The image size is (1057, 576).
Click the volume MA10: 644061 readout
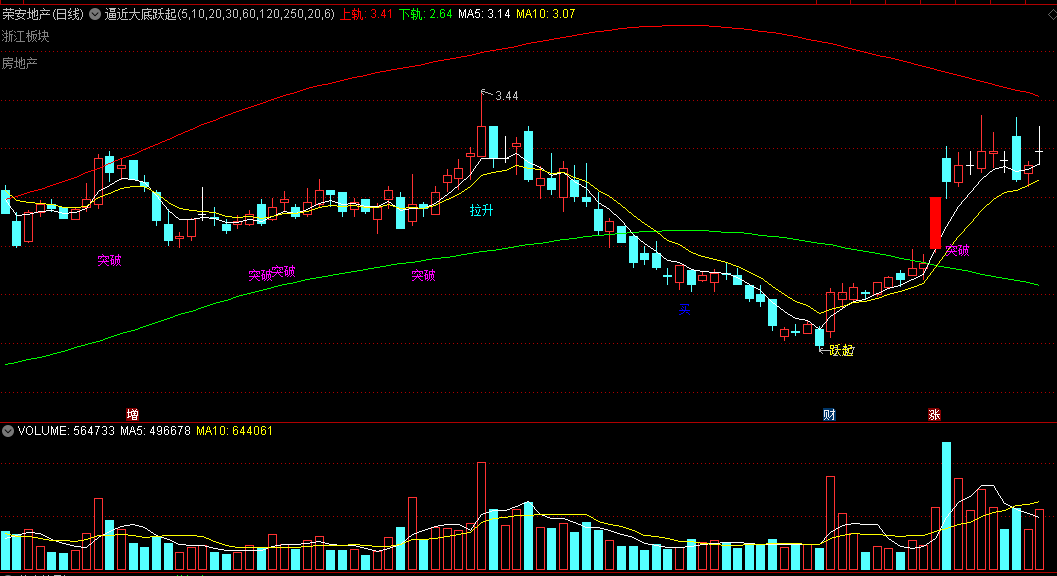click(x=234, y=430)
